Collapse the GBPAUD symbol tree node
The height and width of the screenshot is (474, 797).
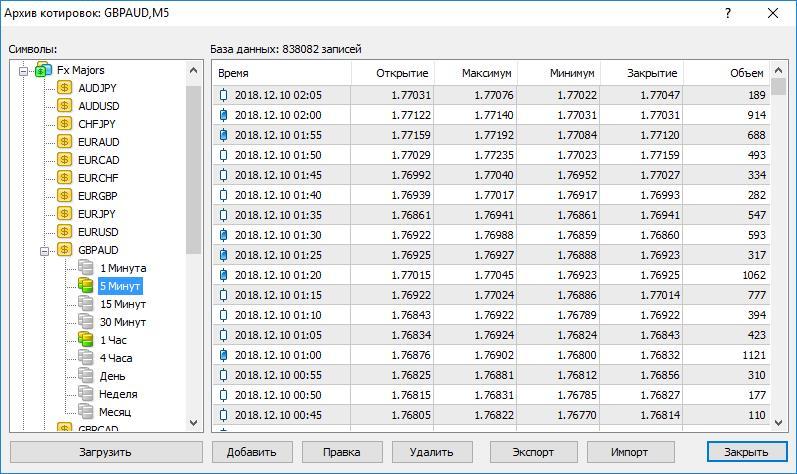point(45,250)
